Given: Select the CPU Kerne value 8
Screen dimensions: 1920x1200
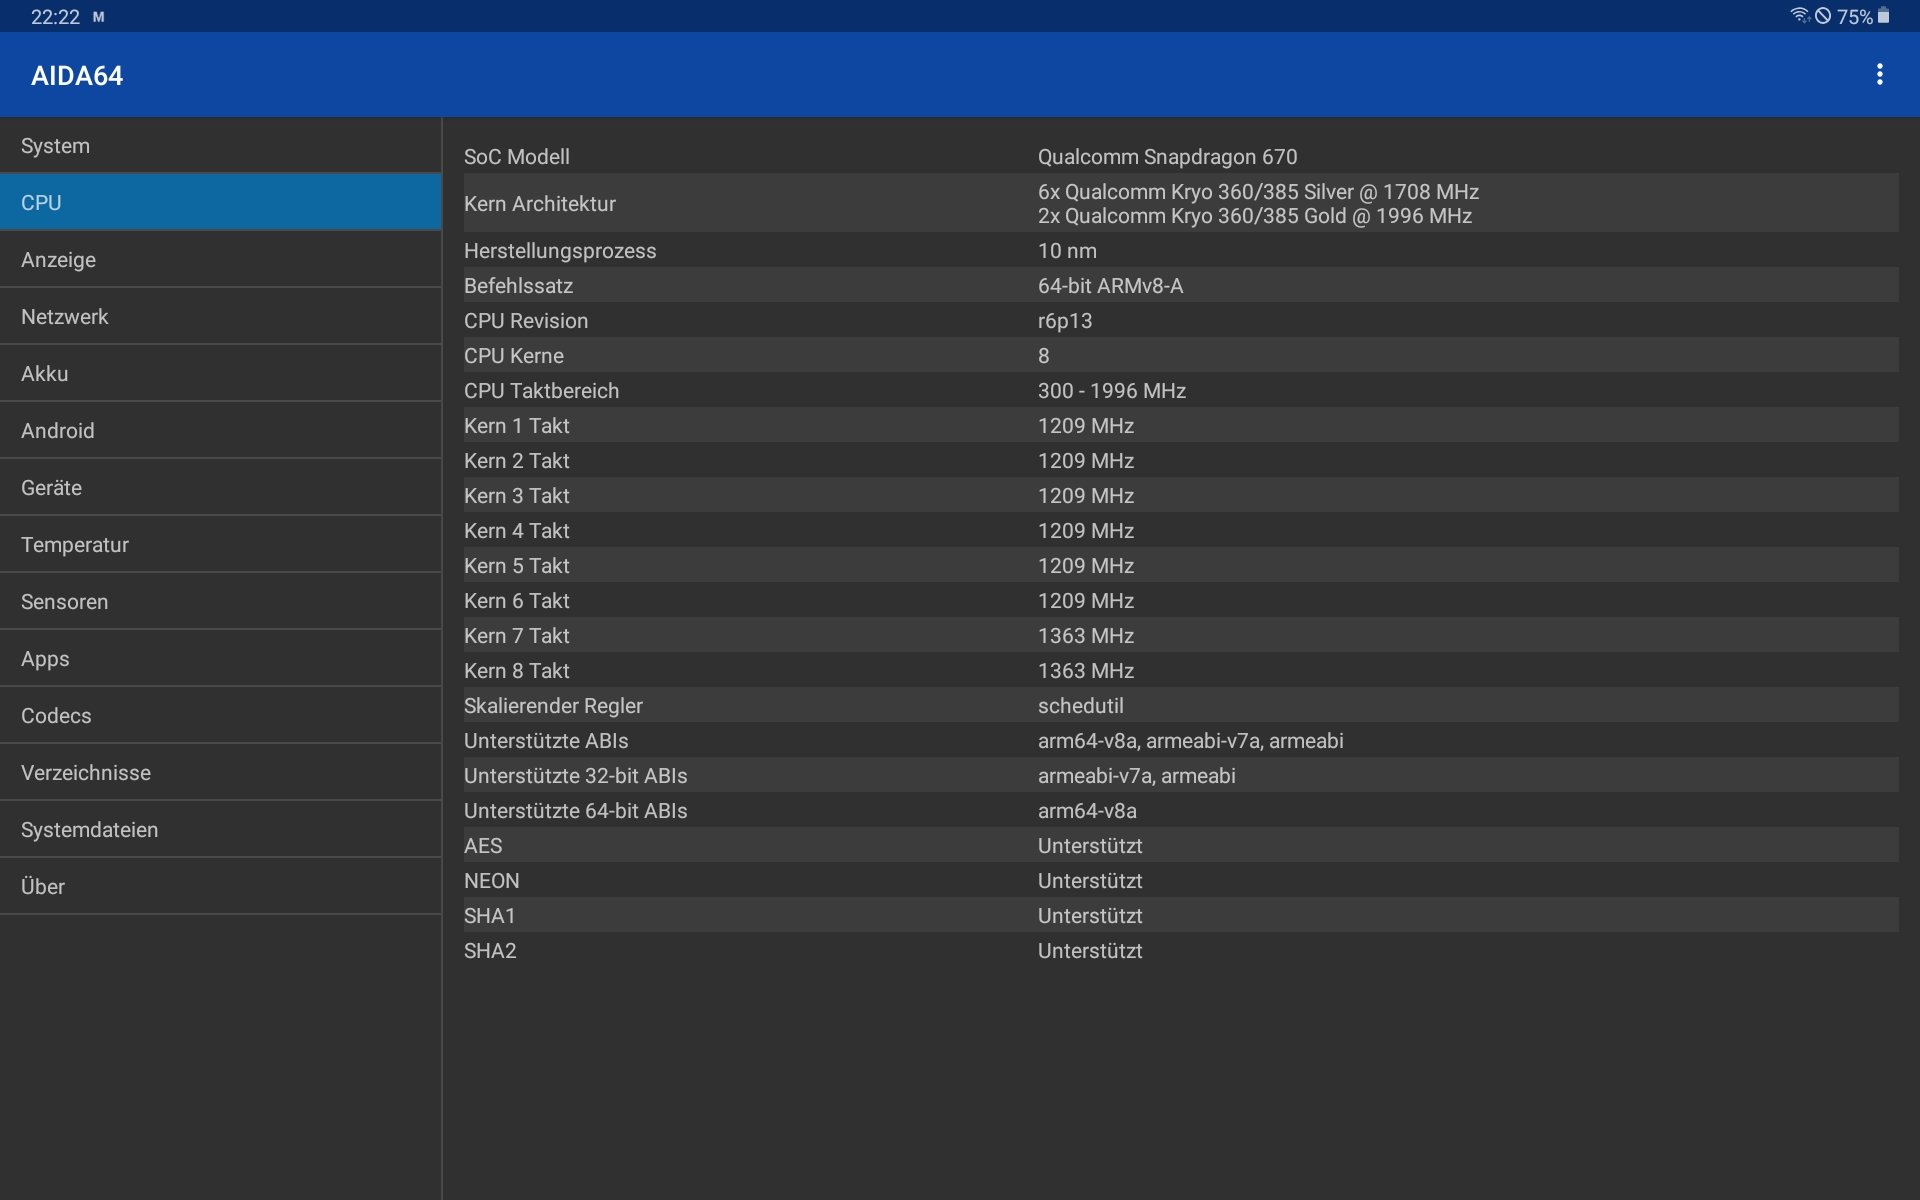Looking at the screenshot, I should (1044, 356).
